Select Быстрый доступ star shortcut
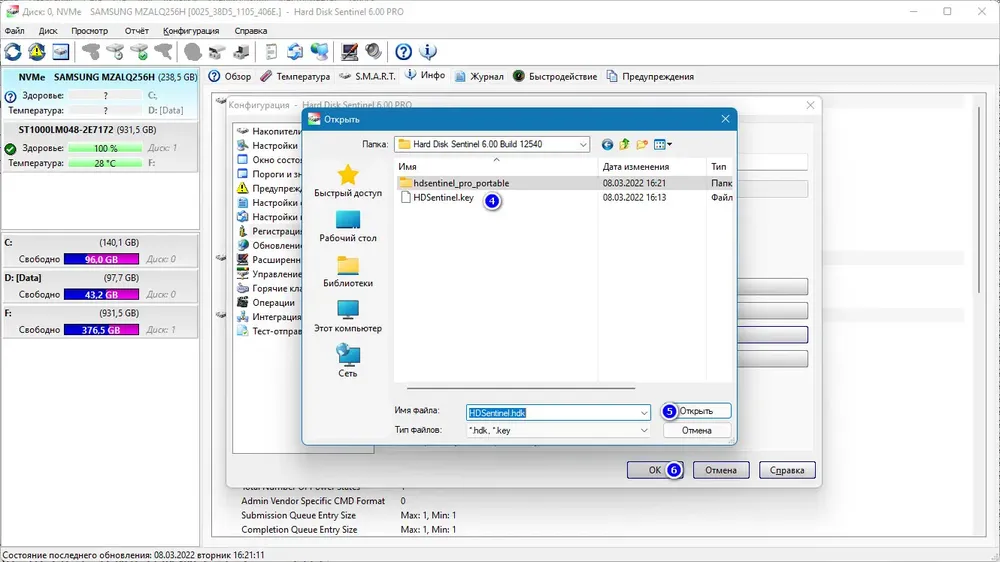1000x562 pixels. [348, 181]
